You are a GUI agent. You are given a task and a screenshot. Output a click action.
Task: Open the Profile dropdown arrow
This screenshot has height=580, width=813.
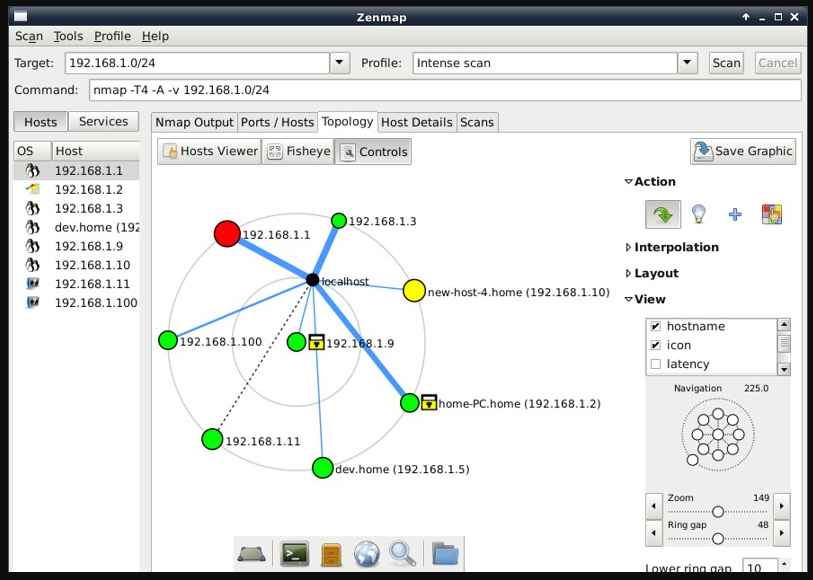coord(687,63)
